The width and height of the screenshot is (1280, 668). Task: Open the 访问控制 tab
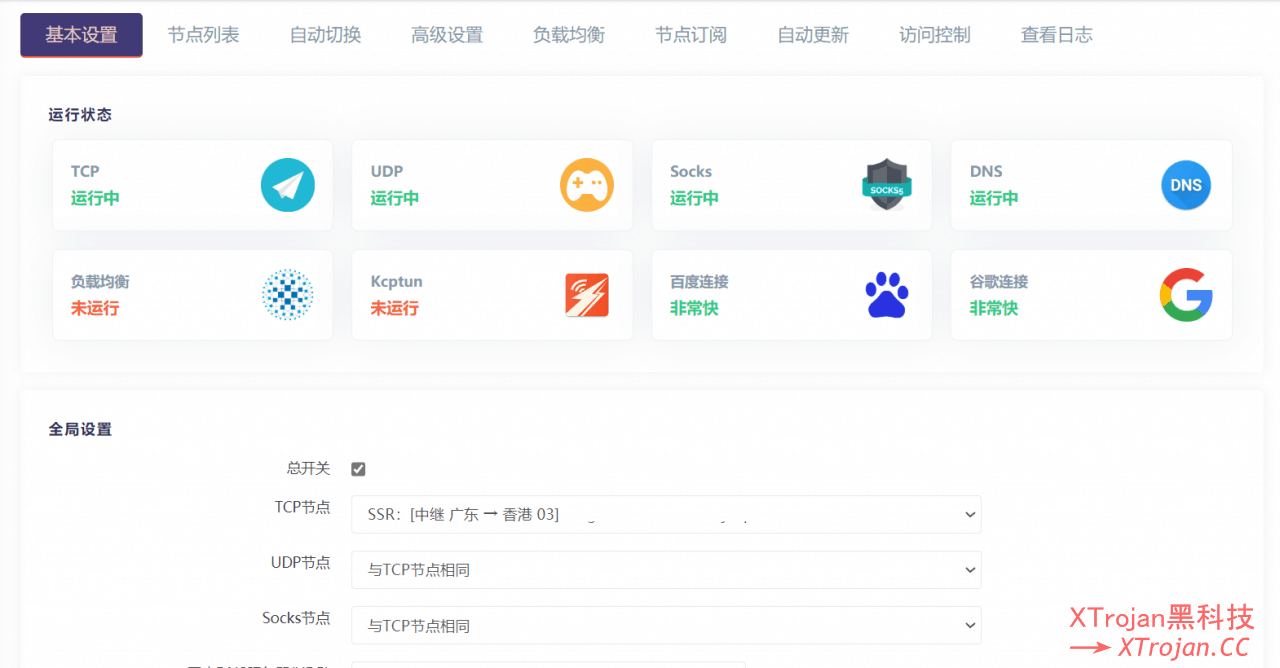(934, 34)
